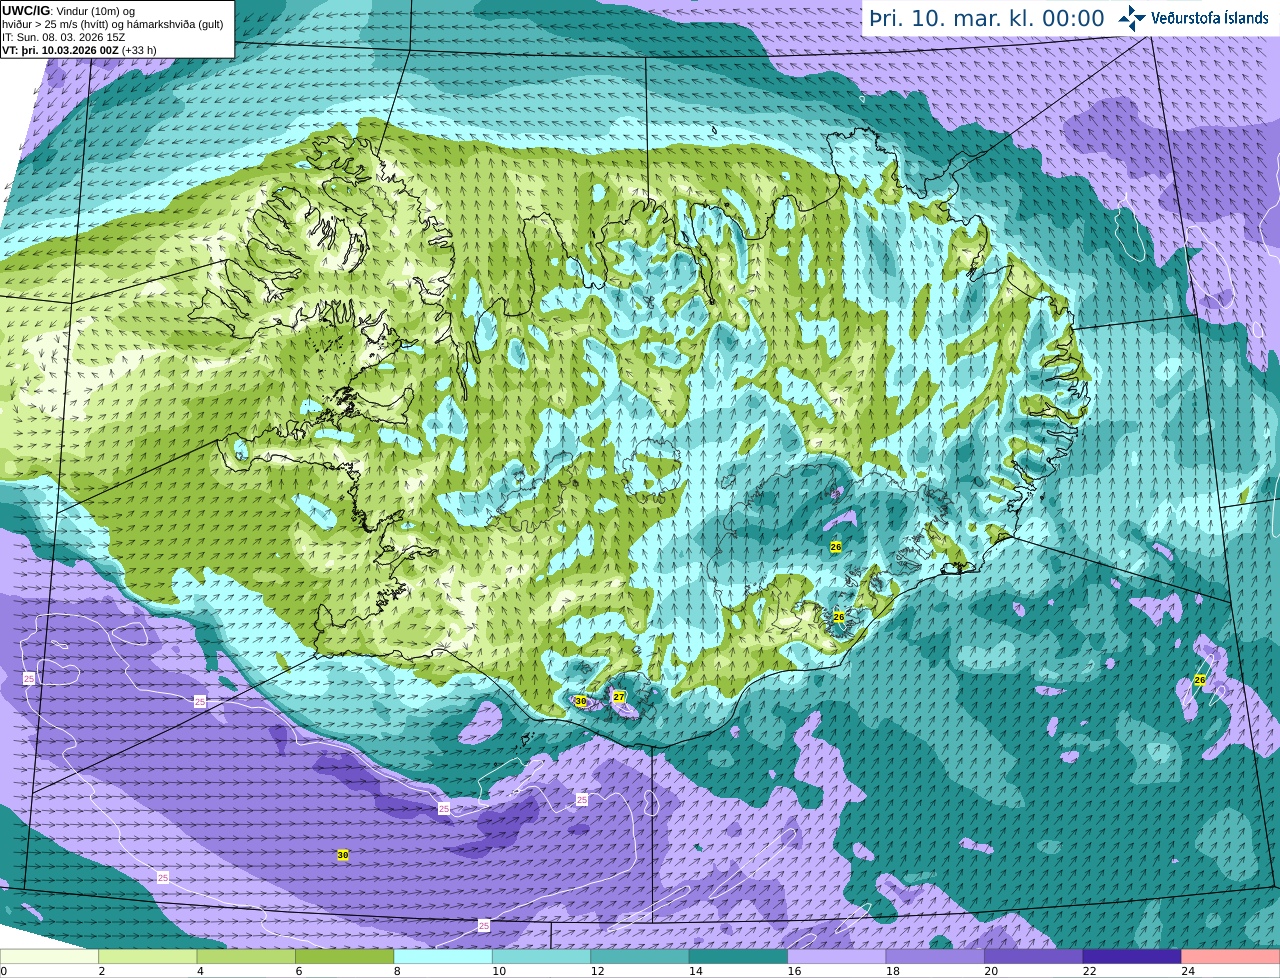This screenshot has width=1280, height=978.
Task: Click the yellow 30 gust marker on Reykjanes peninsula
Action: [x=581, y=701]
